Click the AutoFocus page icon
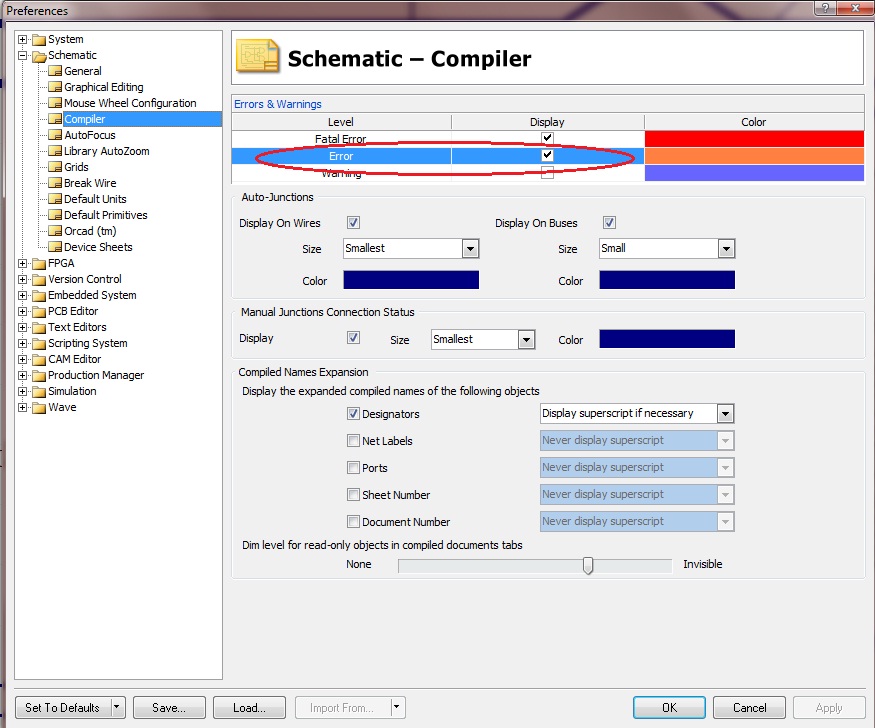 coord(55,135)
